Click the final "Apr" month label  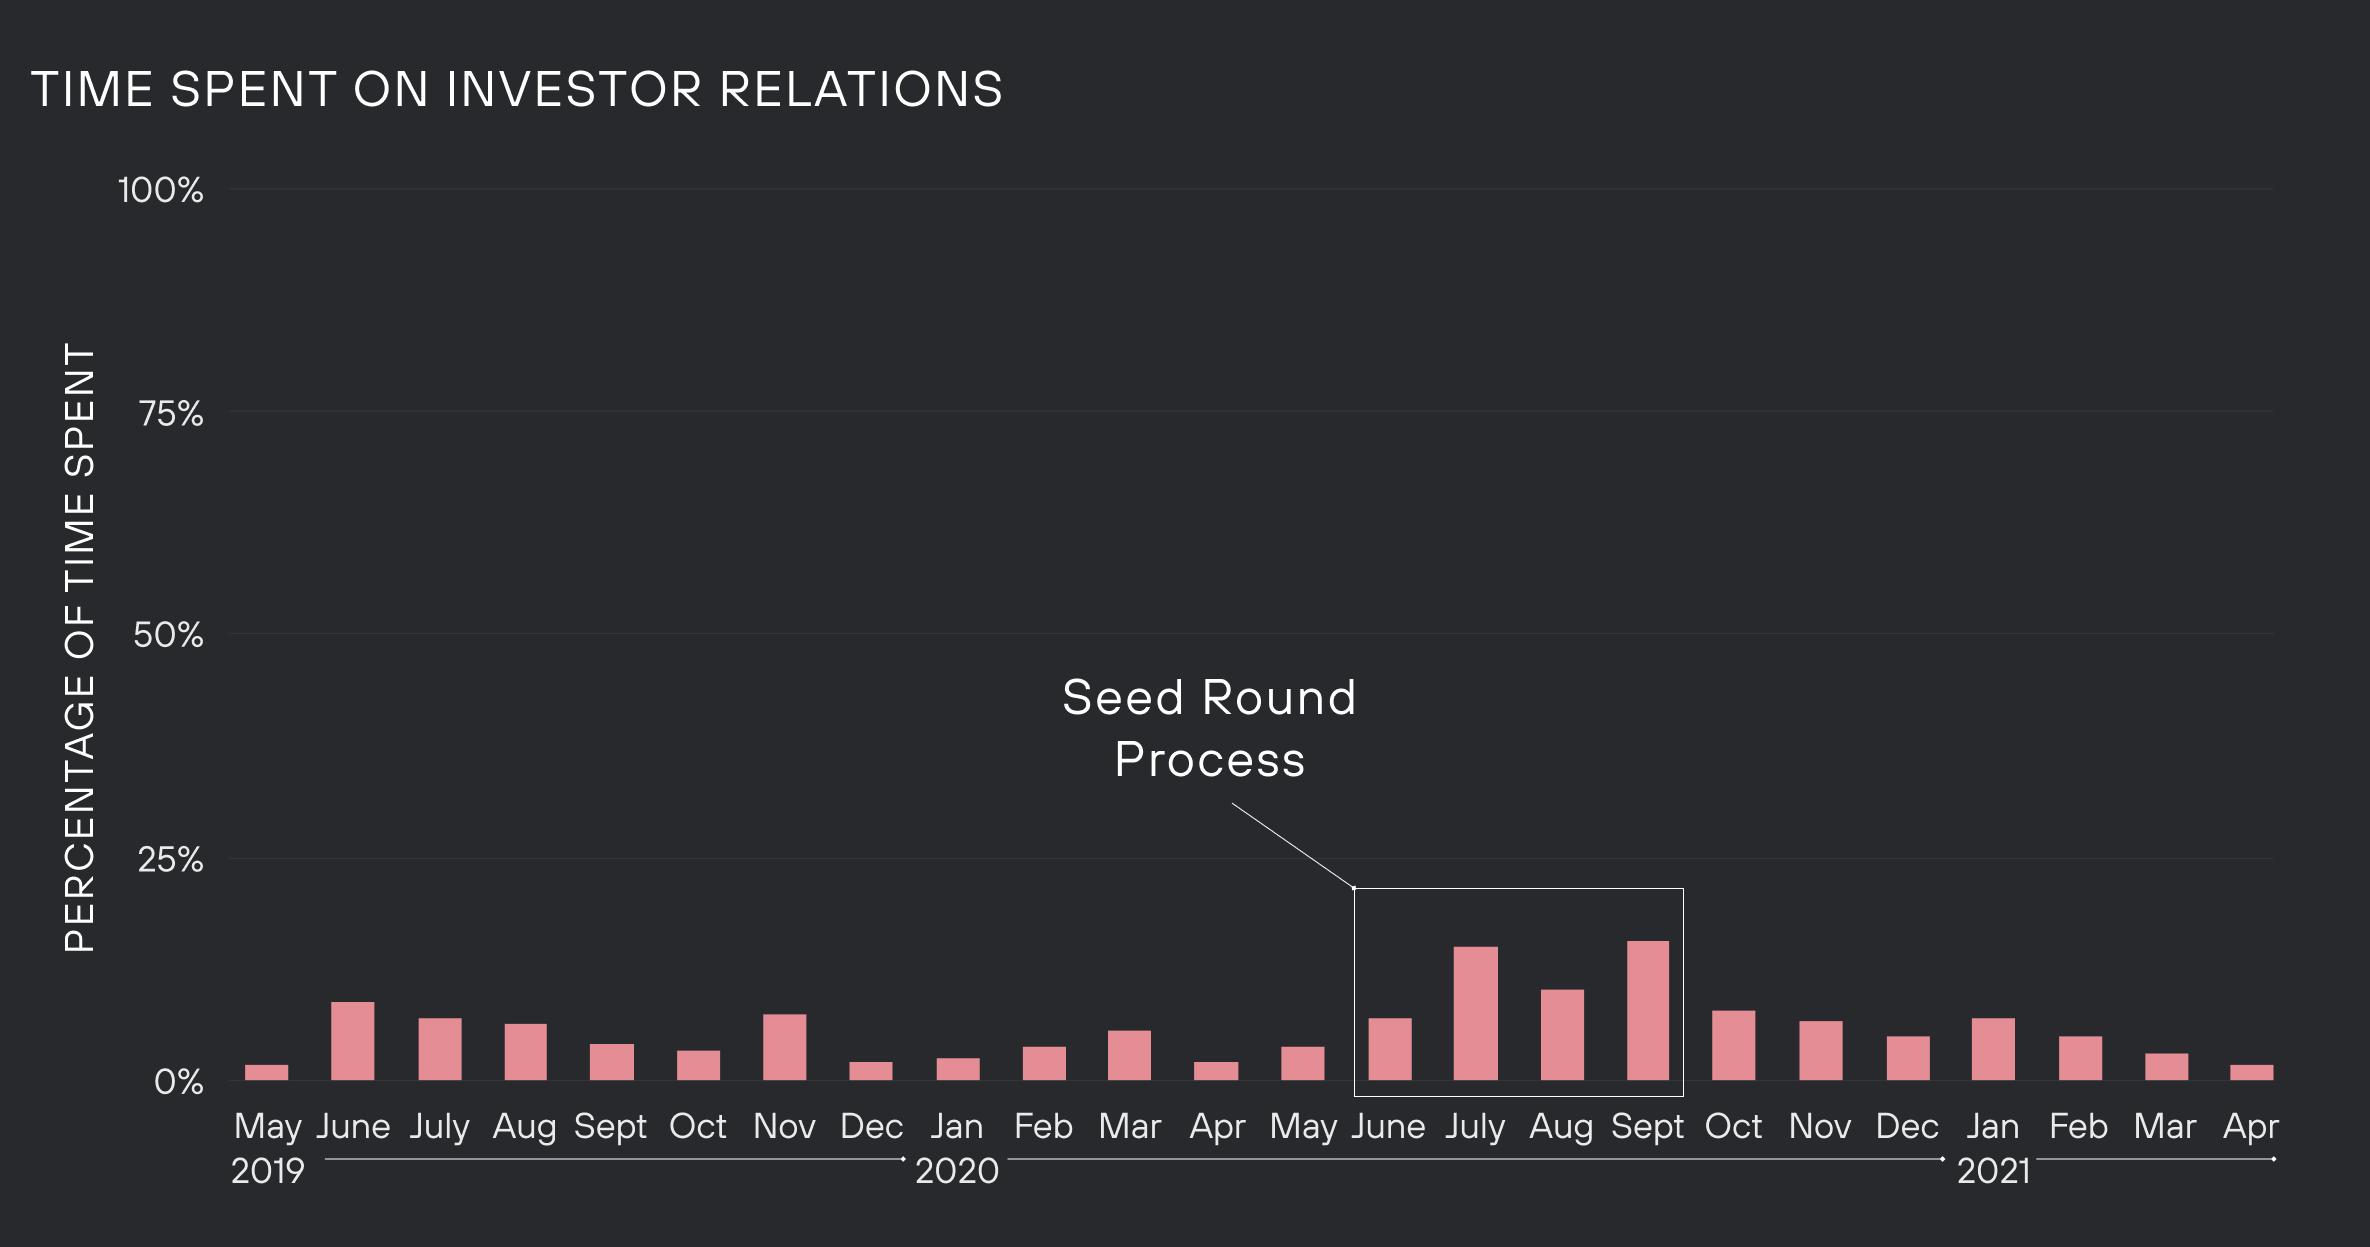(x=2250, y=1127)
